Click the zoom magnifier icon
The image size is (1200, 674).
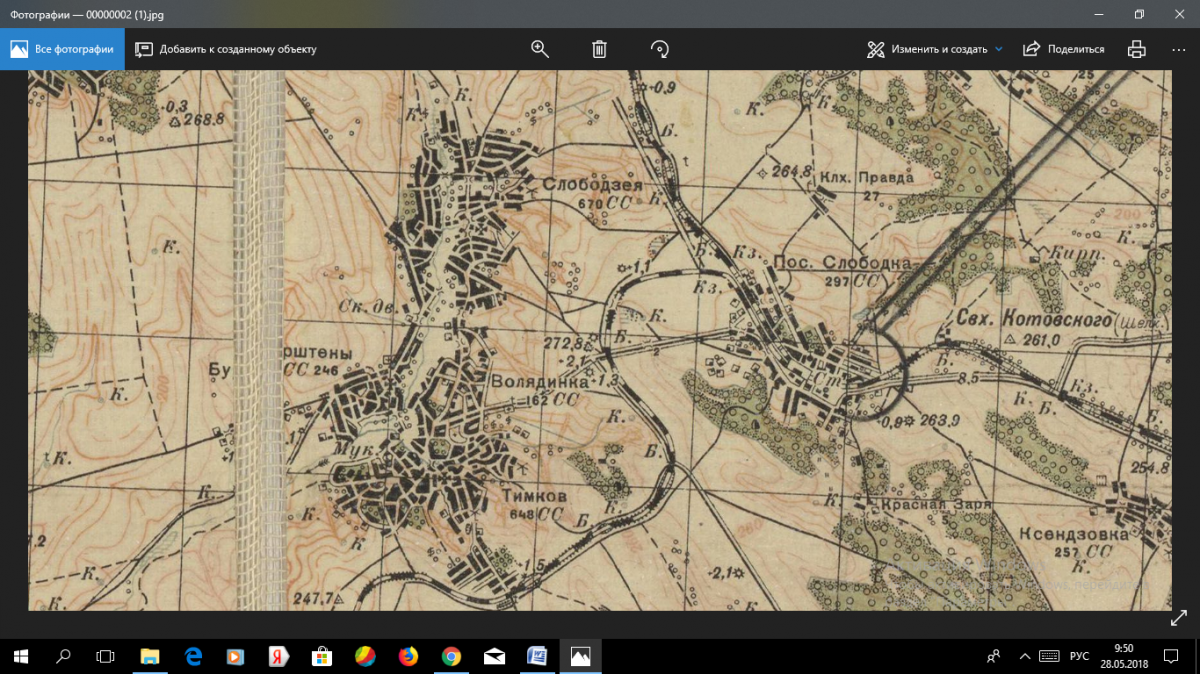(x=540, y=49)
